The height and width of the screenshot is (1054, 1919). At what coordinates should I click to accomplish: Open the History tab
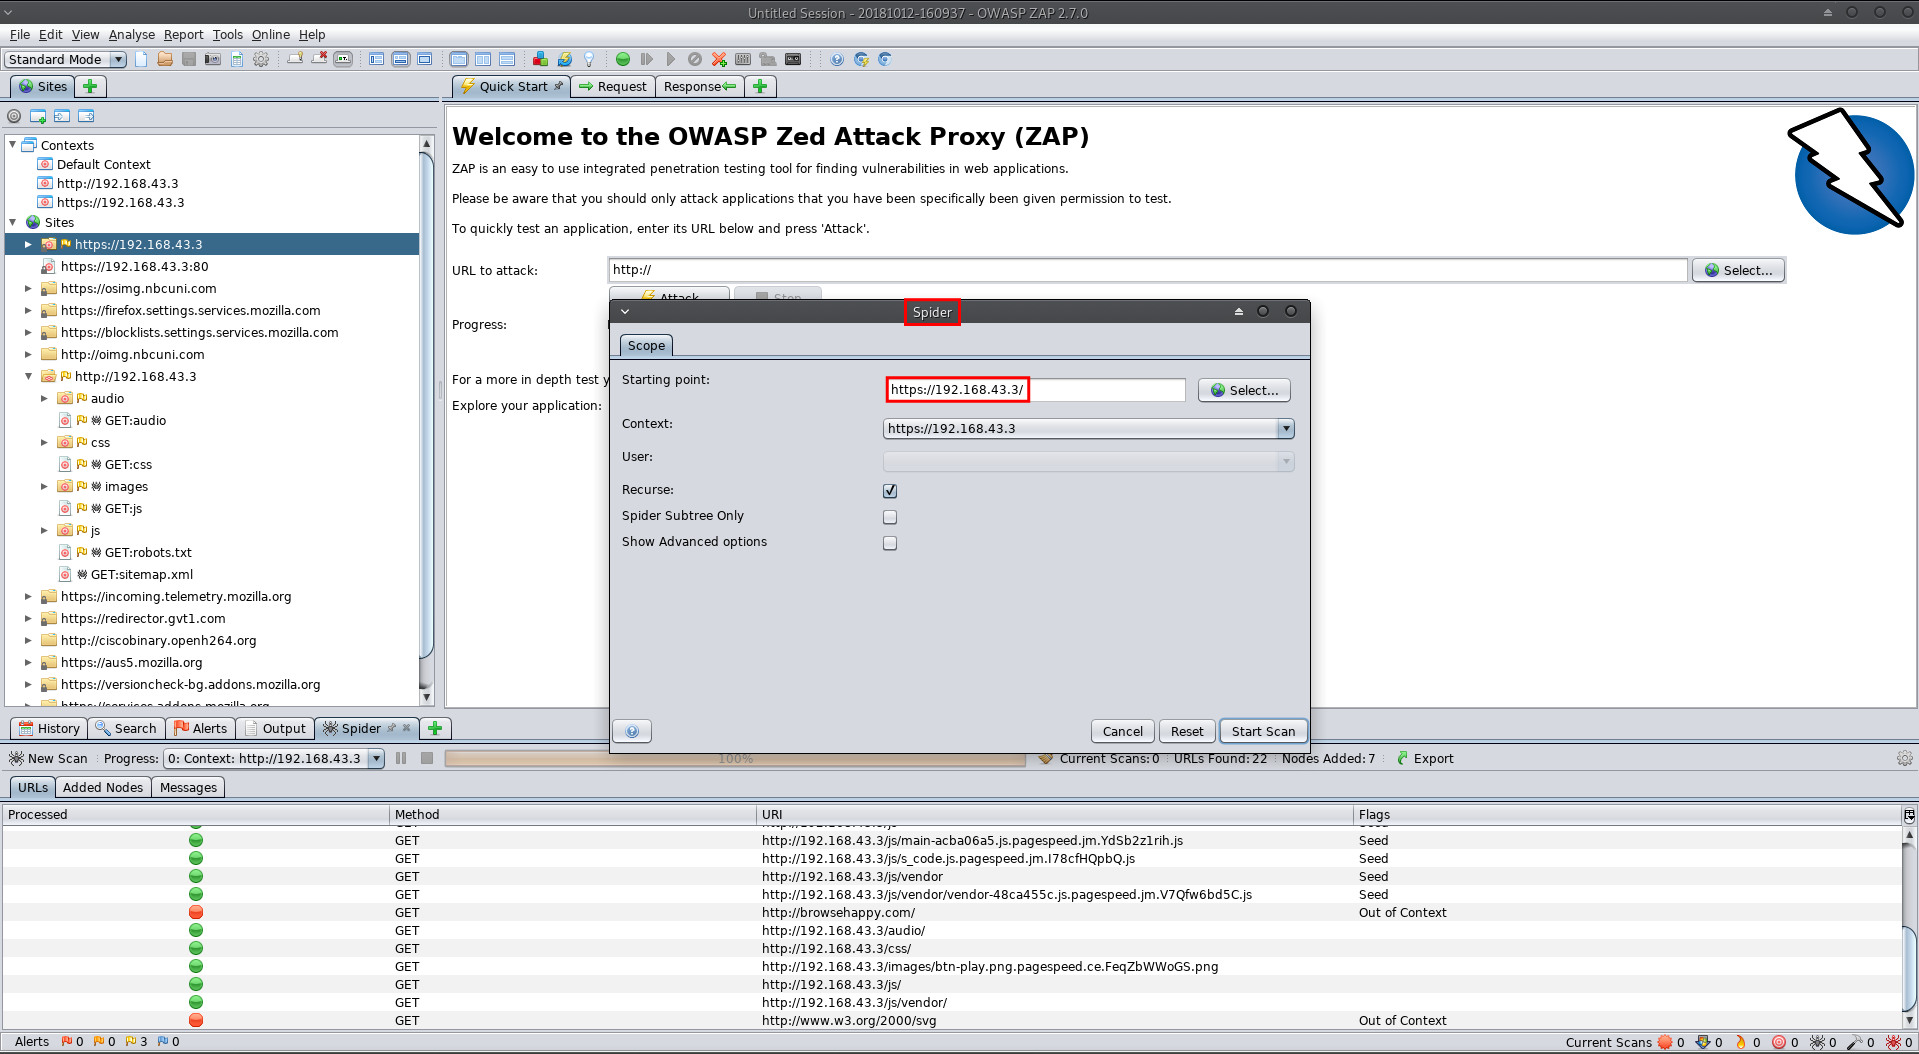coord(48,729)
